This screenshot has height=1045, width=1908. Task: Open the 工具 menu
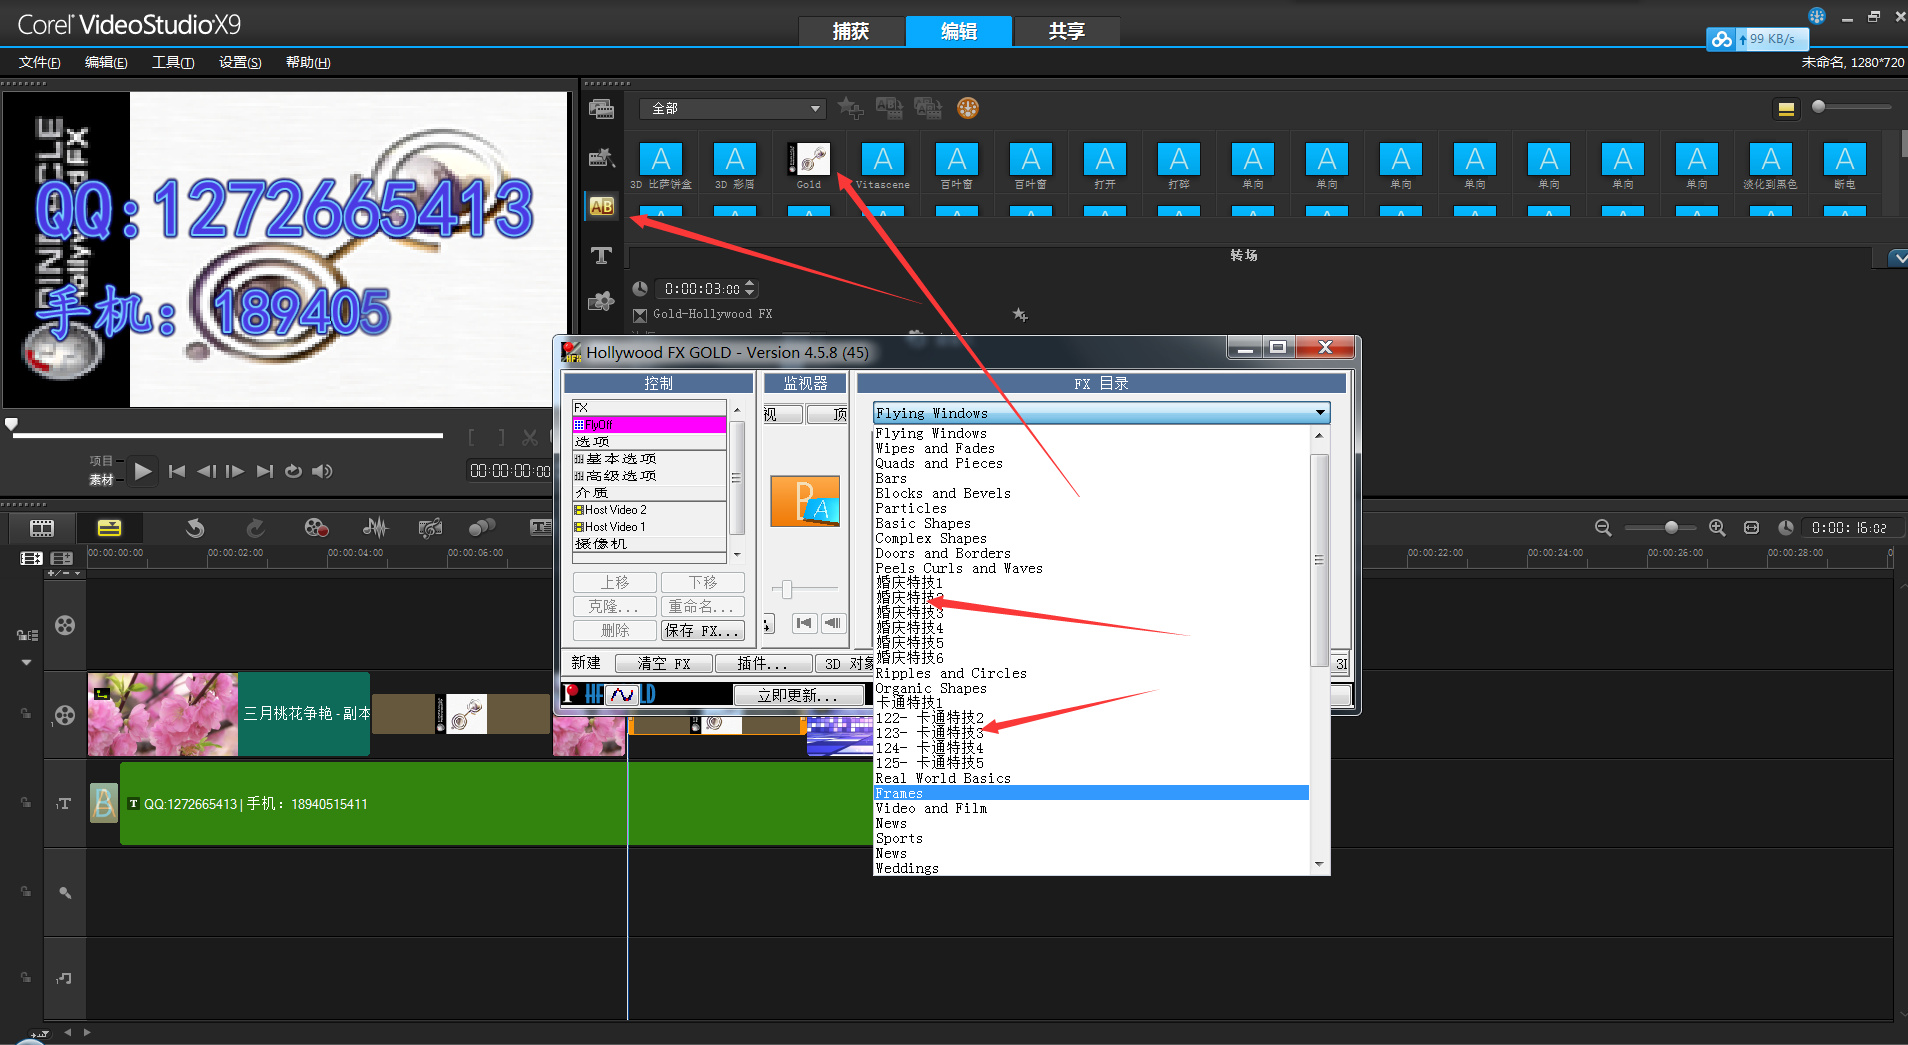(x=173, y=62)
